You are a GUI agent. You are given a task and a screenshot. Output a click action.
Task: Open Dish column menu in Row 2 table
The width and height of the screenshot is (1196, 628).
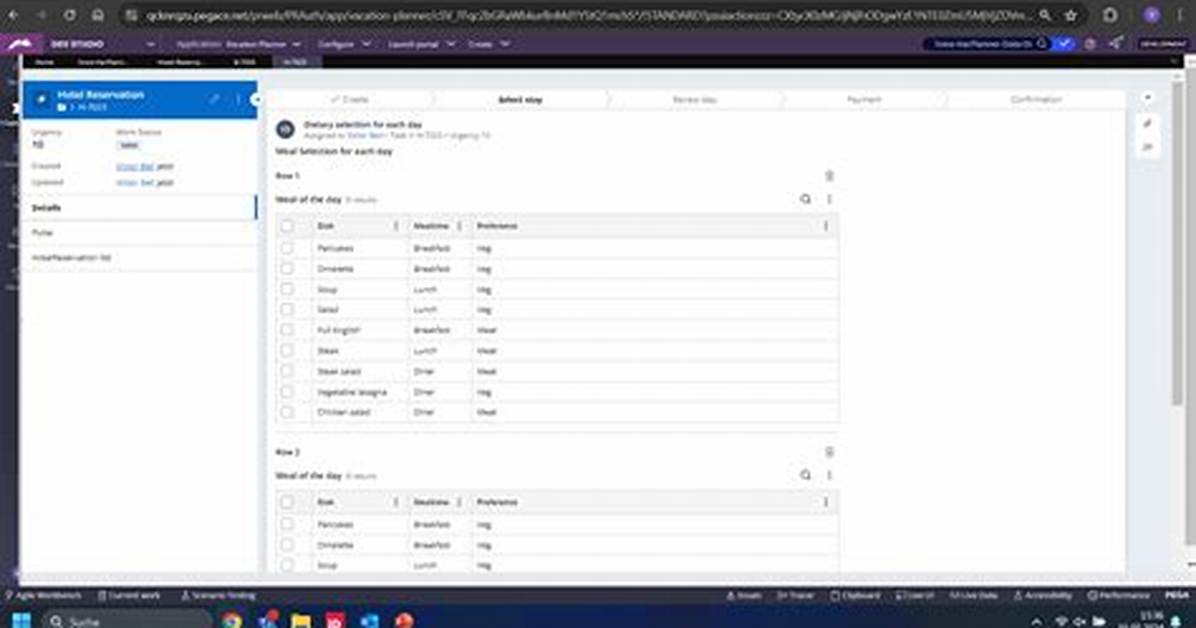point(395,502)
